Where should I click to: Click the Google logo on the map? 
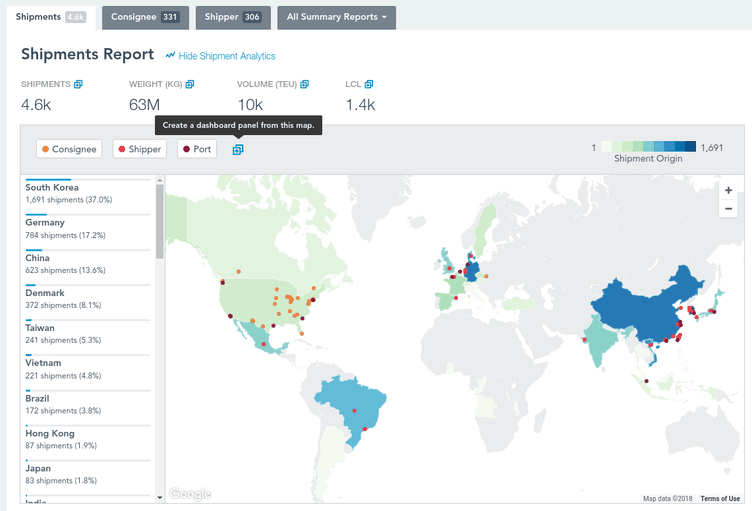(190, 494)
